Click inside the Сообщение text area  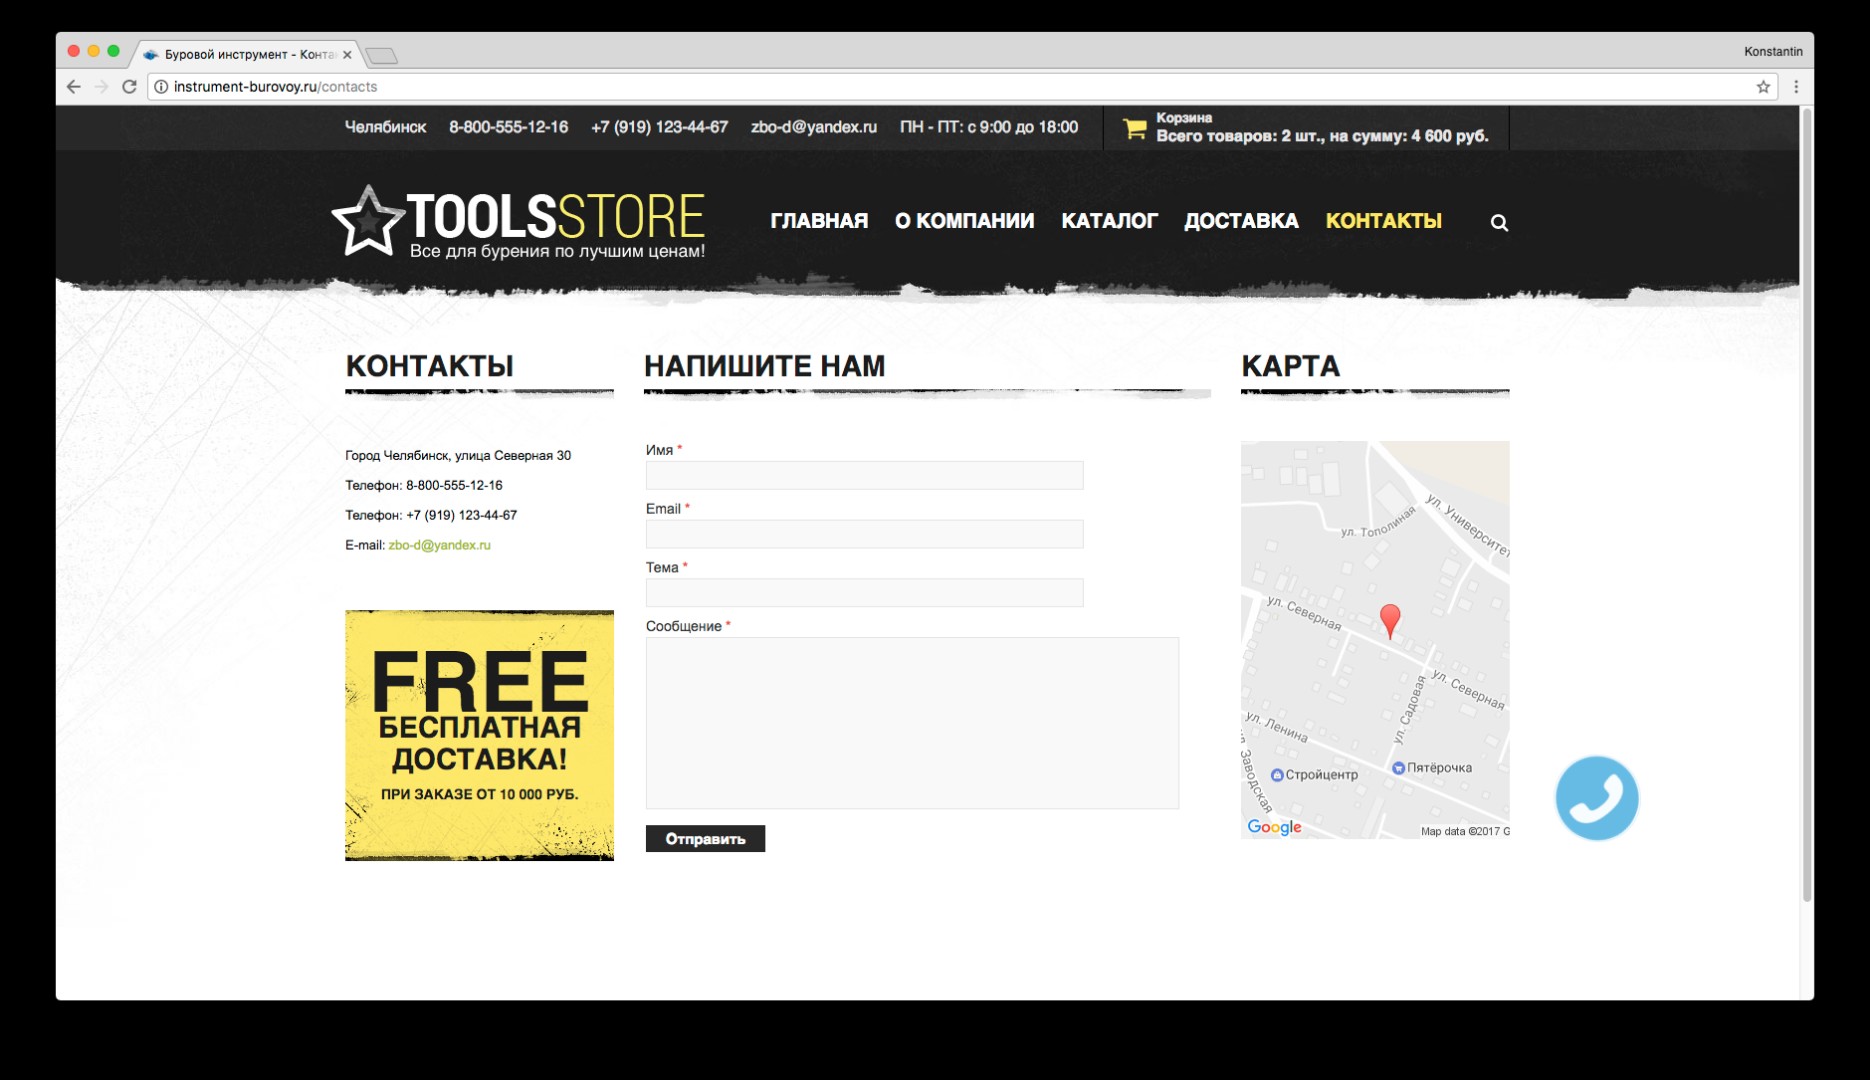(912, 722)
